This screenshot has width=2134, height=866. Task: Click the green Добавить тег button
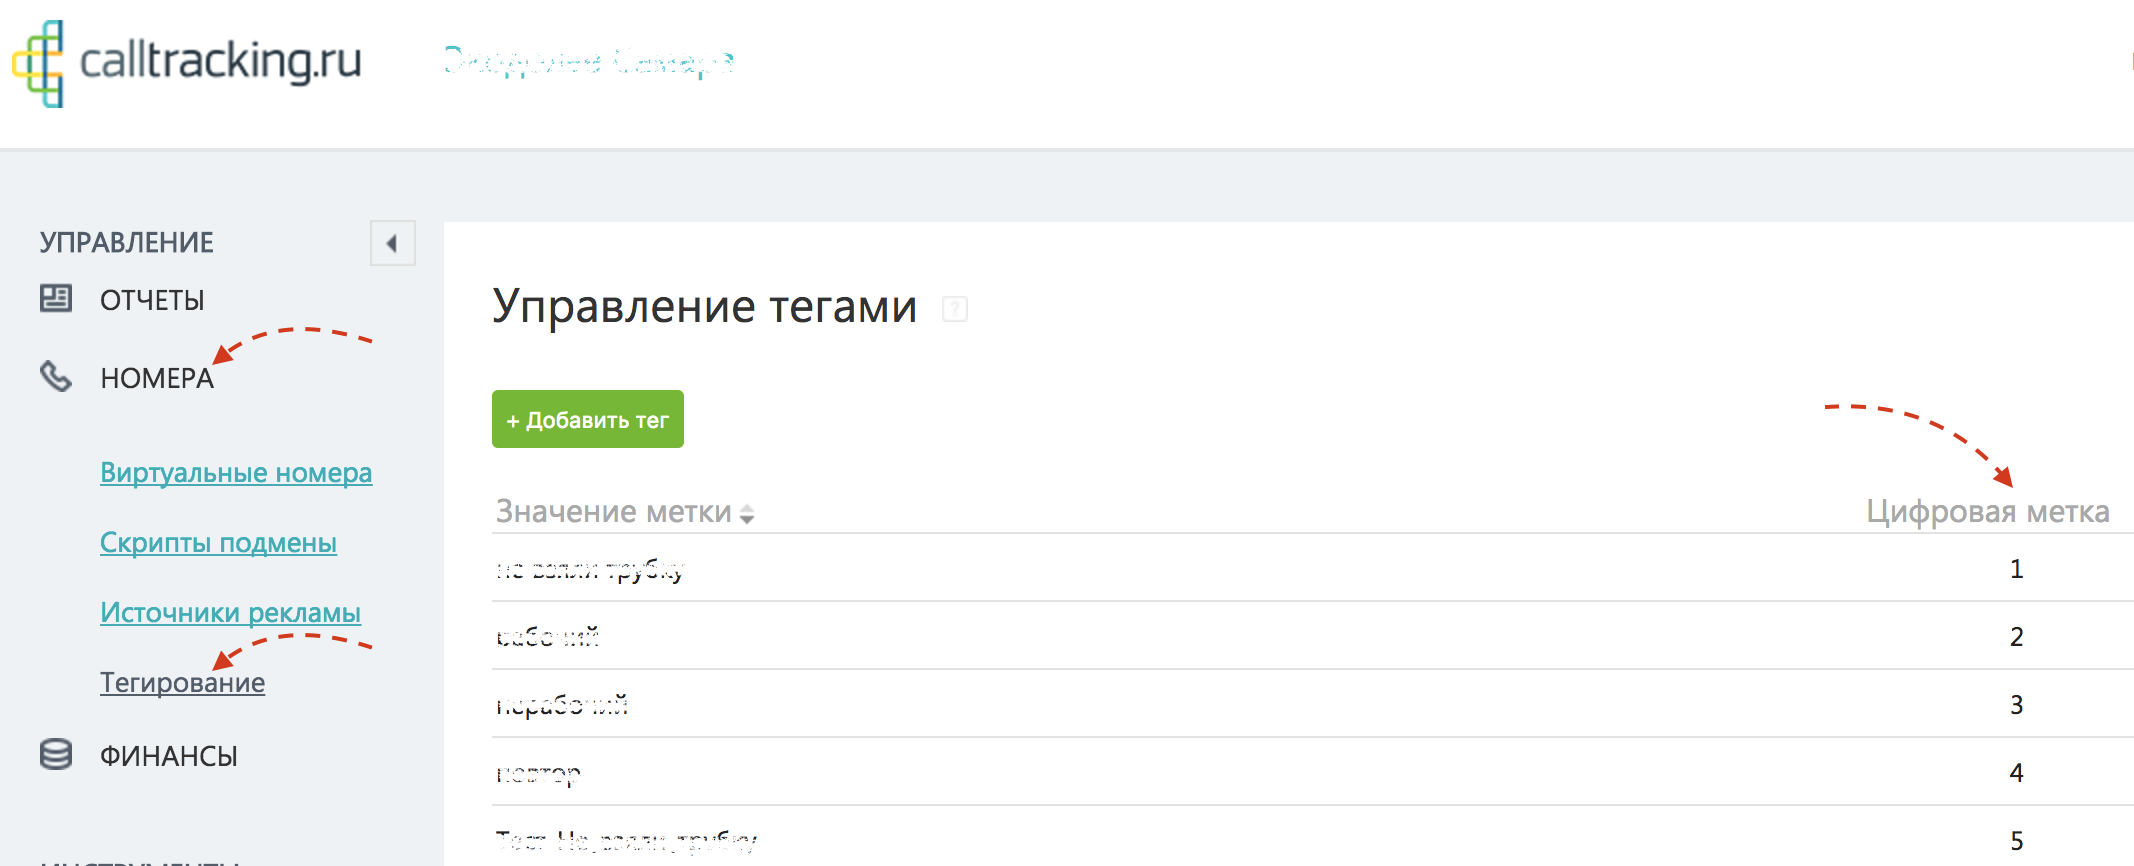click(588, 419)
